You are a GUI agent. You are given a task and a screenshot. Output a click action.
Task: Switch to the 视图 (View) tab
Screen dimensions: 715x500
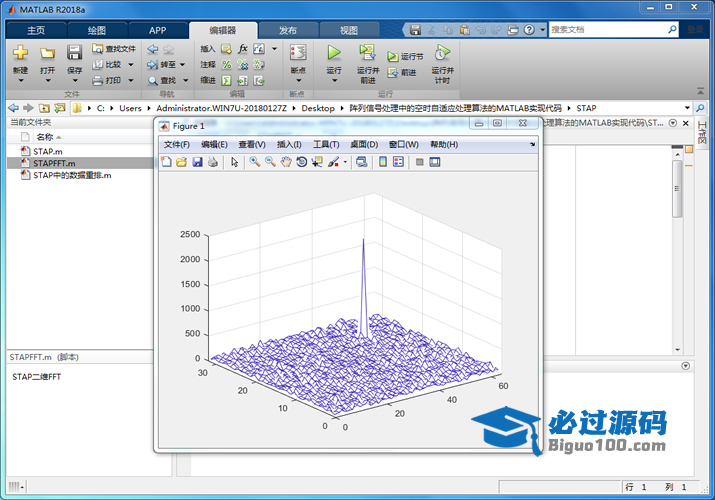click(349, 31)
